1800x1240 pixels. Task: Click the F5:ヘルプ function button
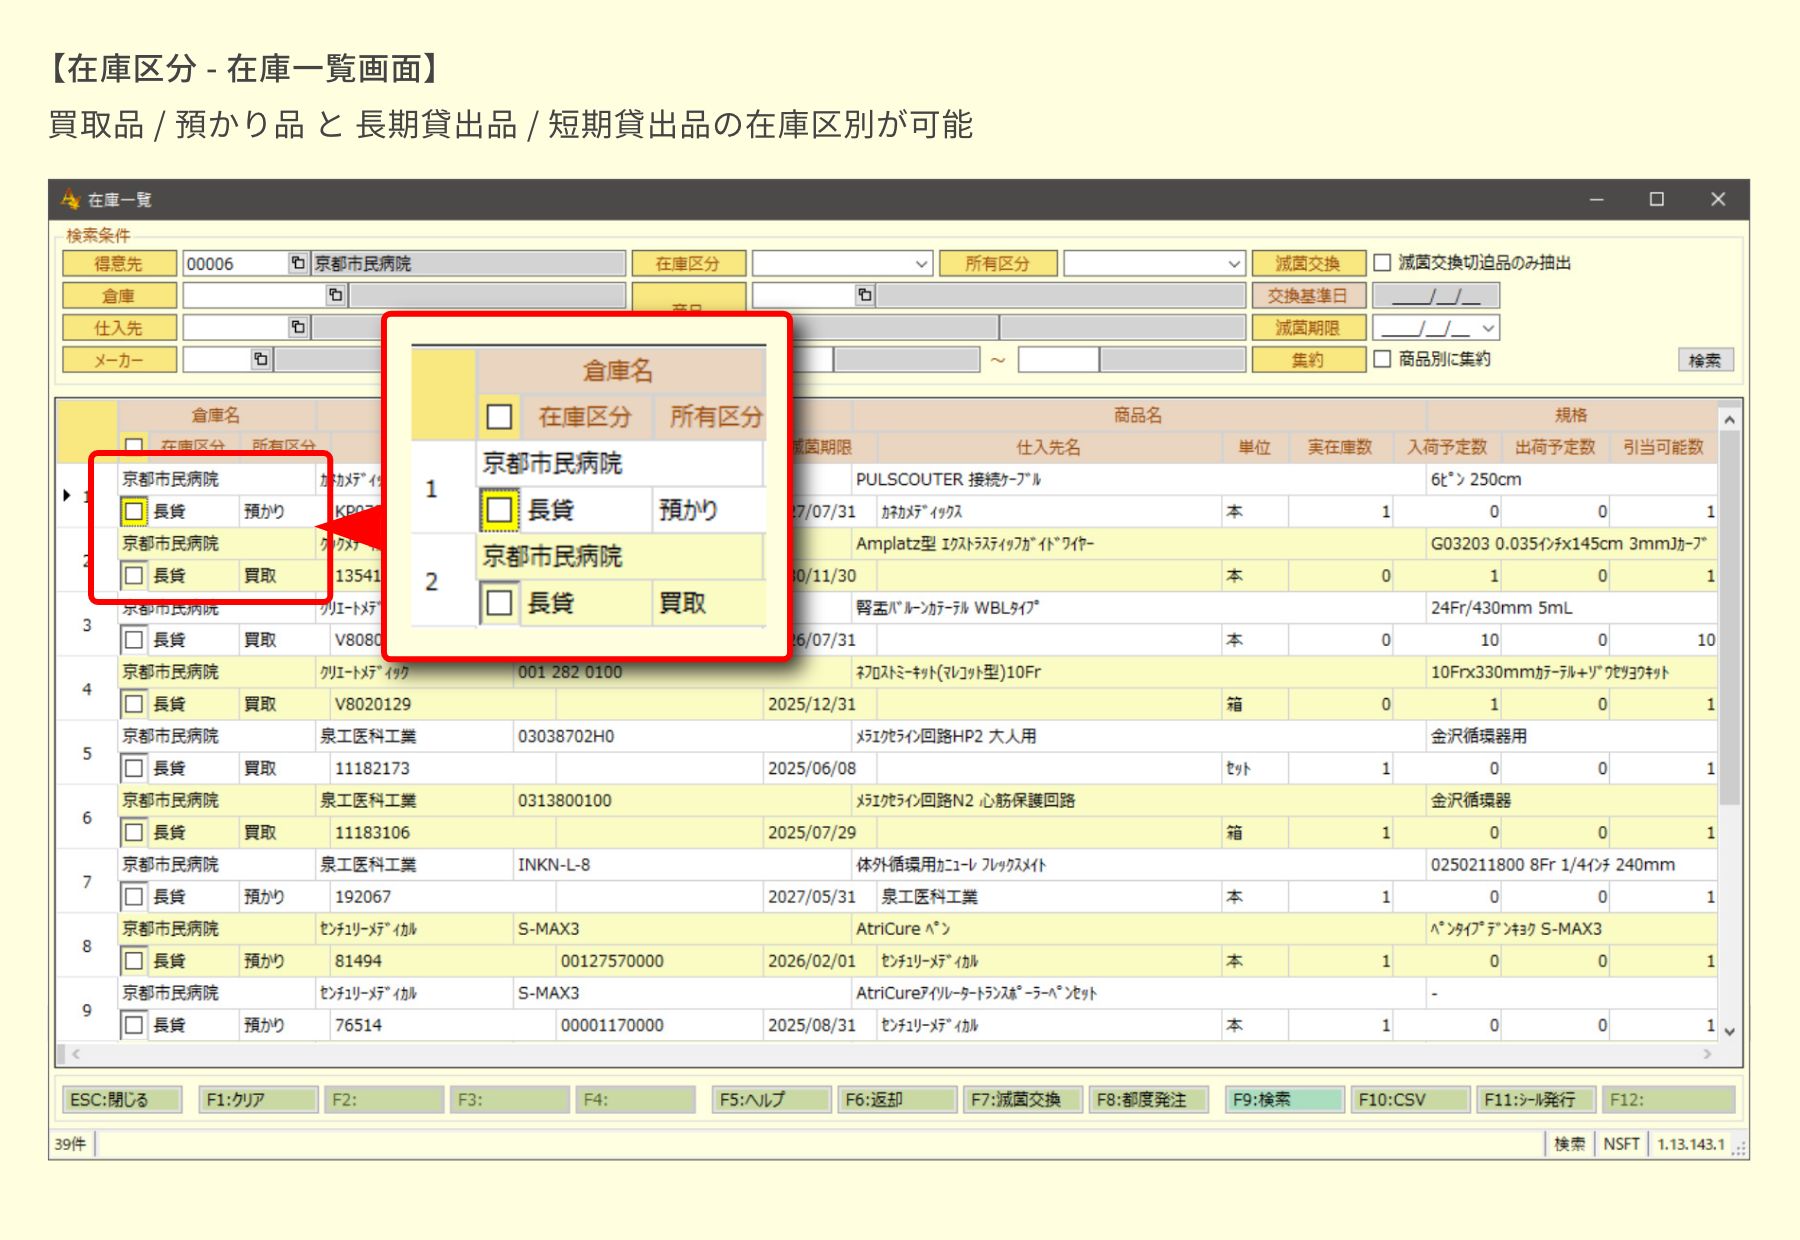[x=771, y=1100]
